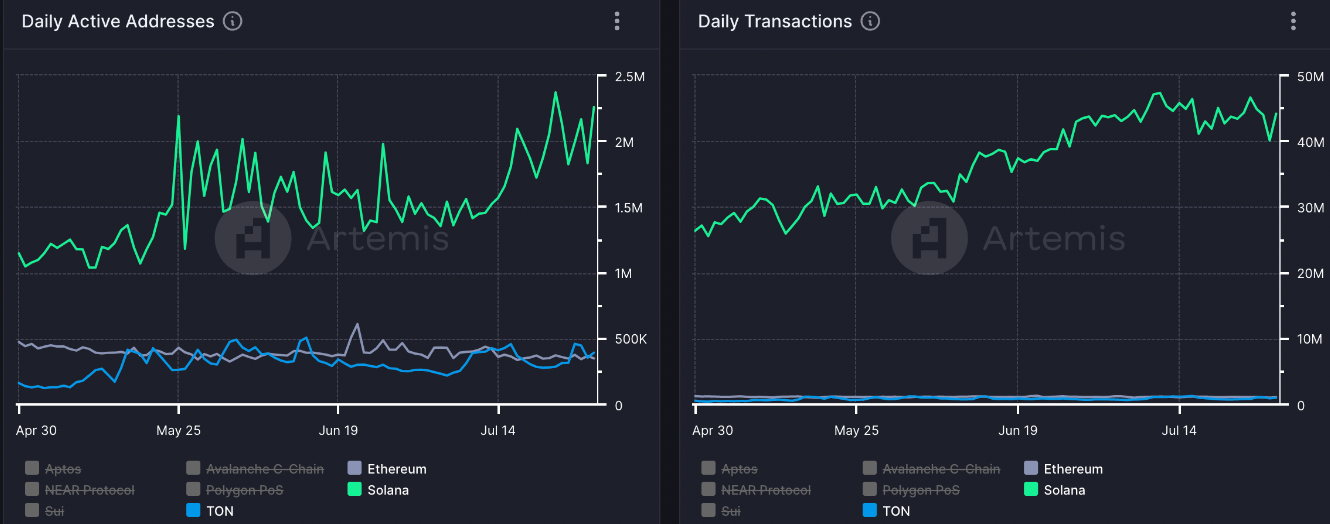Click the 2.5M axis value on Active Addresses
Screen dimensions: 1330x524
click(x=630, y=77)
